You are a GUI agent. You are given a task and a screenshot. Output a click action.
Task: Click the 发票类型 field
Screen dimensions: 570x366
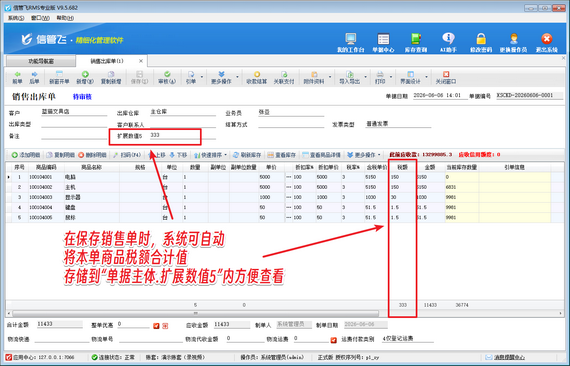398,124
